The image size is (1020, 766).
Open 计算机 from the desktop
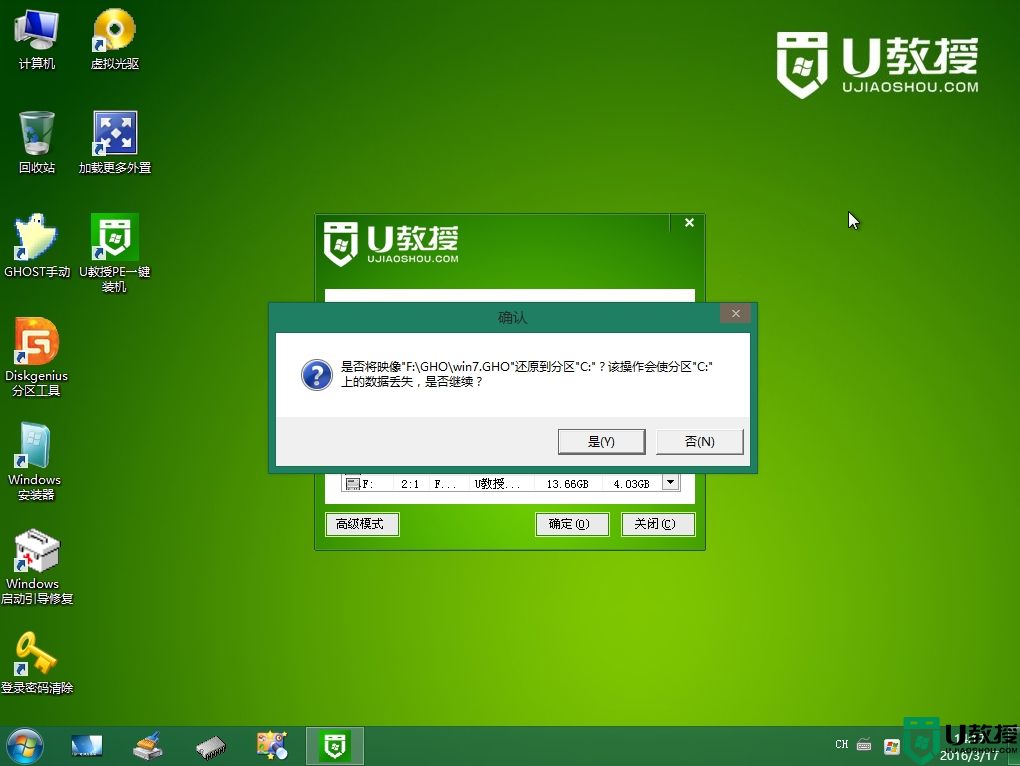click(x=36, y=35)
